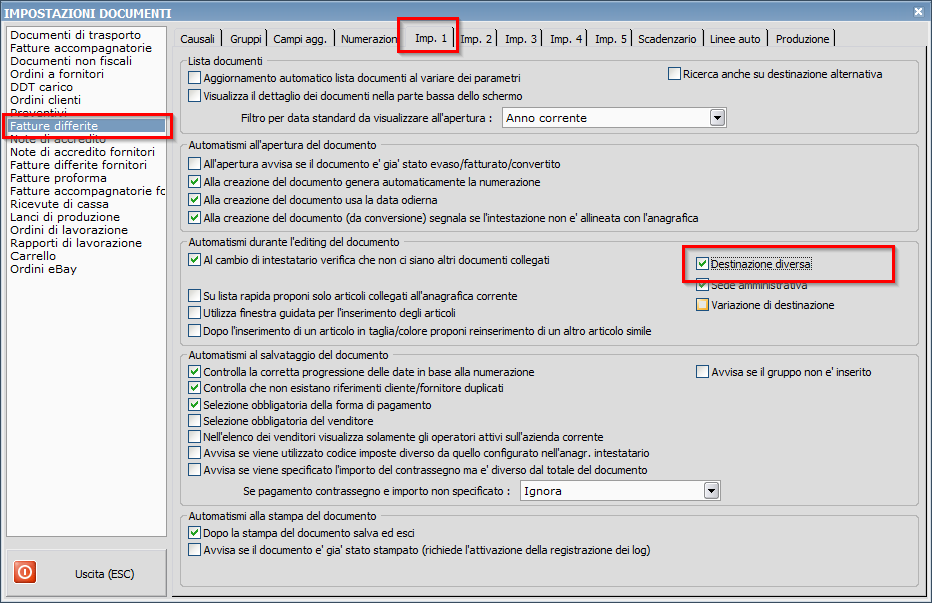932x603 pixels.
Task: Close the Impostazioni Documenti window
Action: tap(918, 11)
